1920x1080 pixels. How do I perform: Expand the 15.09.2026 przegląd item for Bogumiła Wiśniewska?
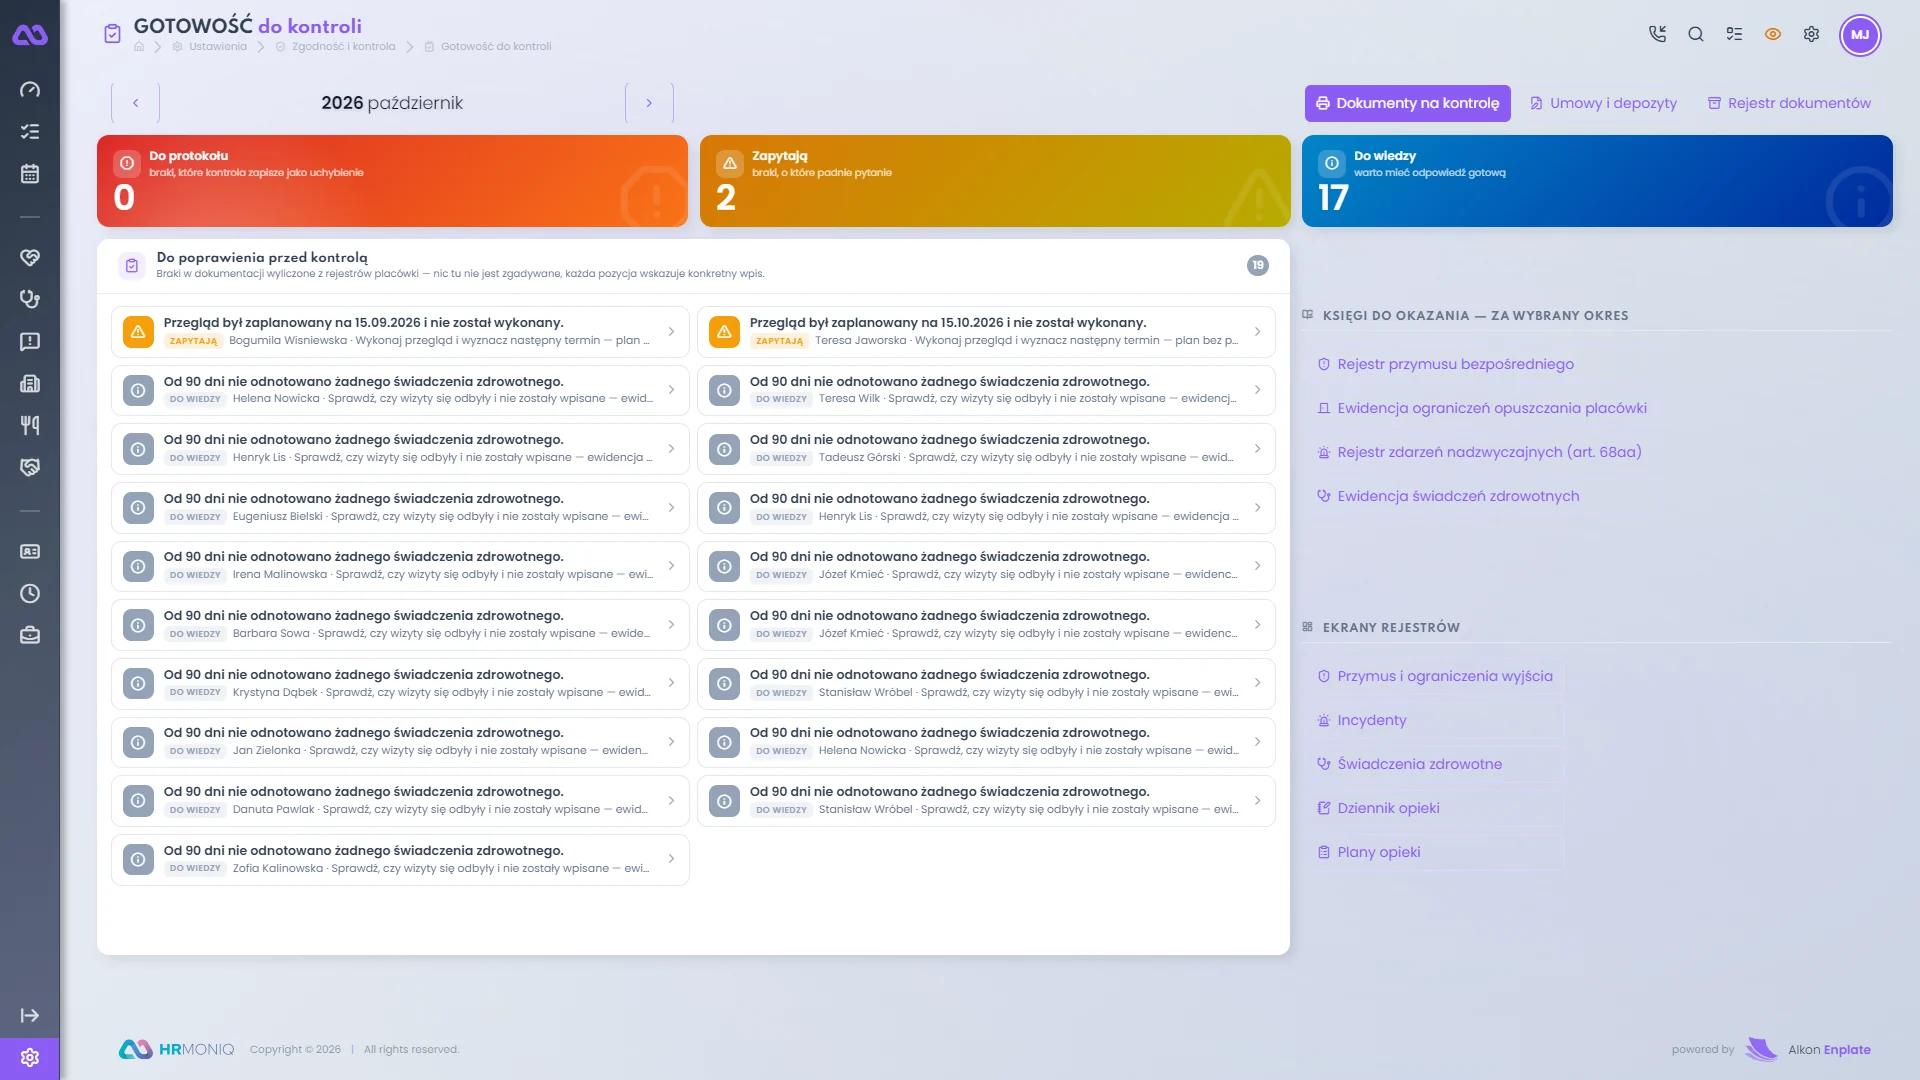[x=400, y=332]
